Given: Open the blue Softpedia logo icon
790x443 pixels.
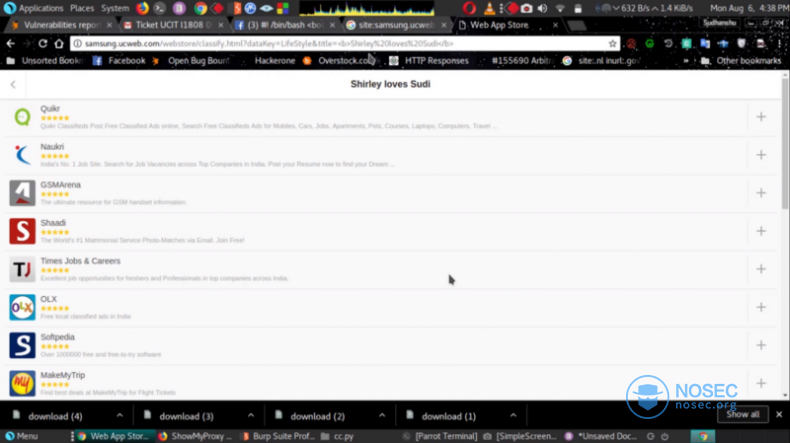Looking at the screenshot, I should [x=22, y=345].
